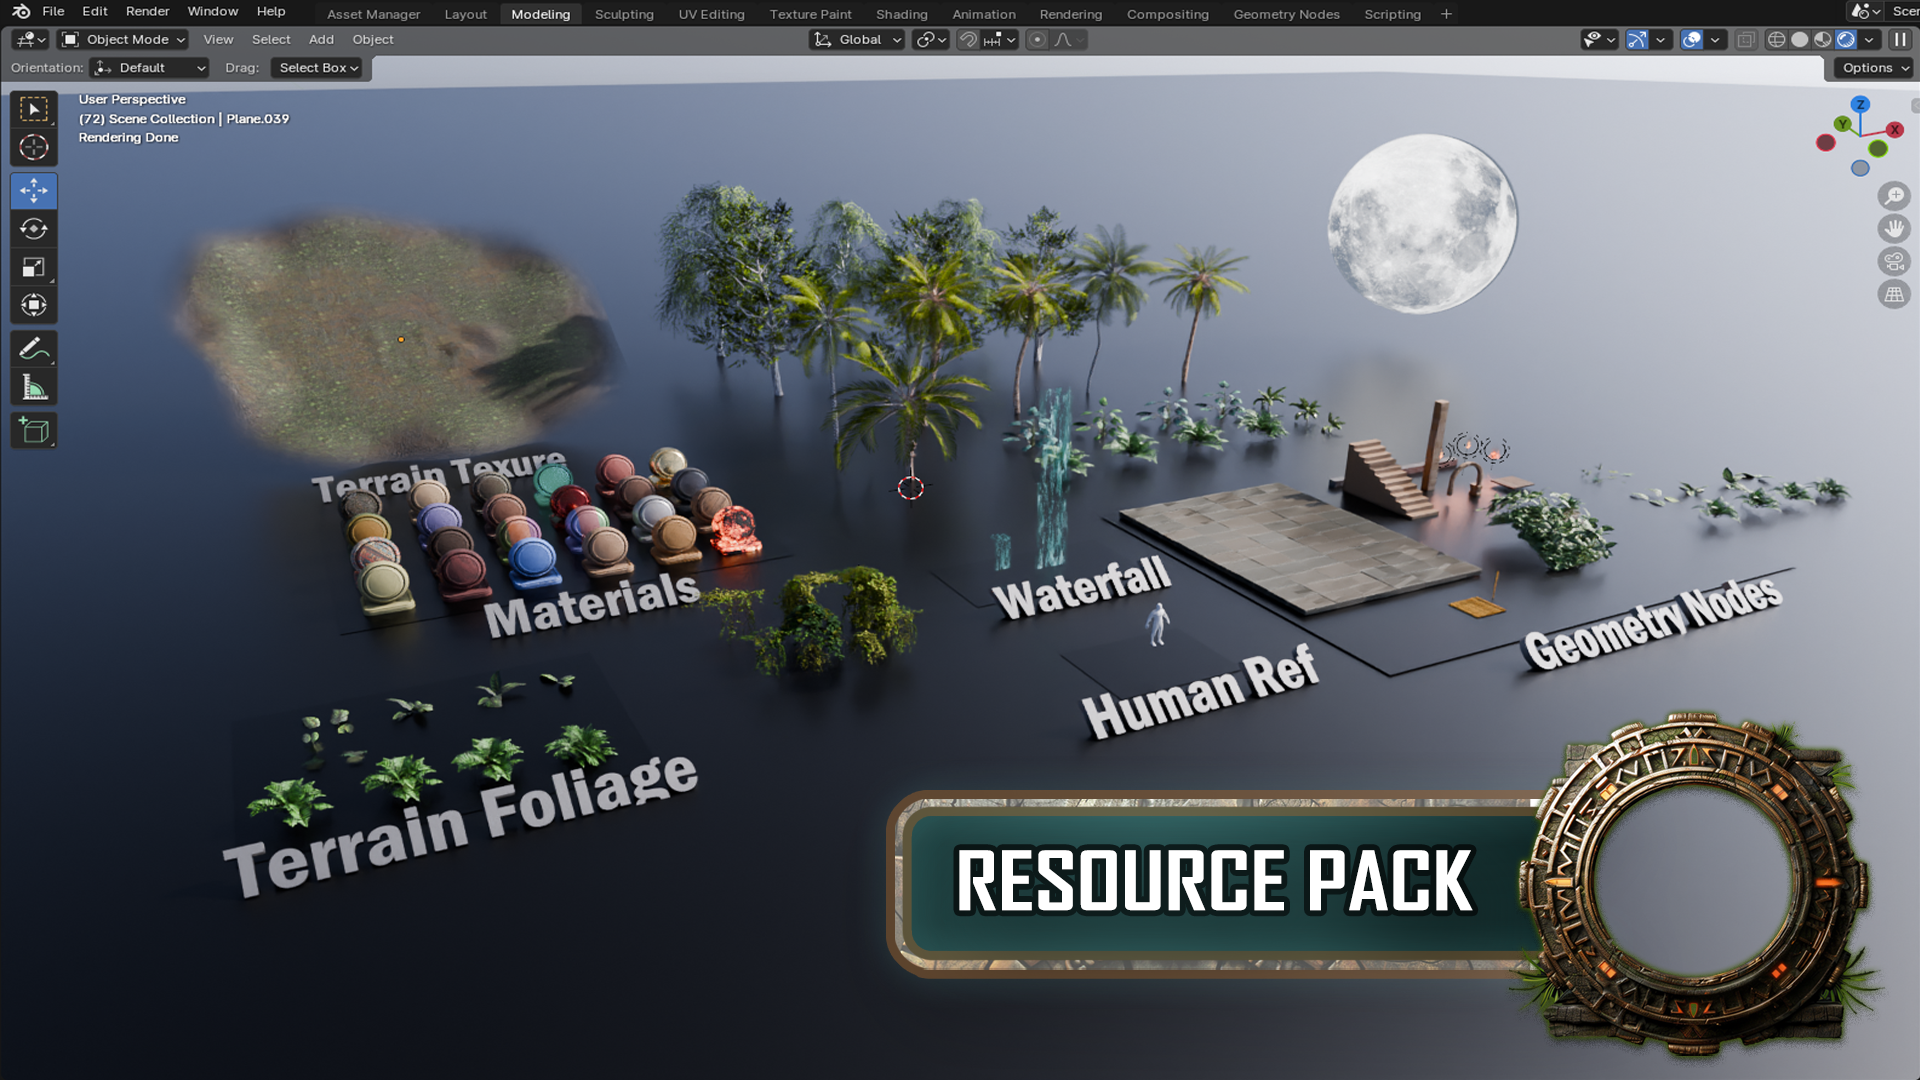Expand the viewport shading options arrow
This screenshot has width=1920, height=1080.
(1869, 40)
